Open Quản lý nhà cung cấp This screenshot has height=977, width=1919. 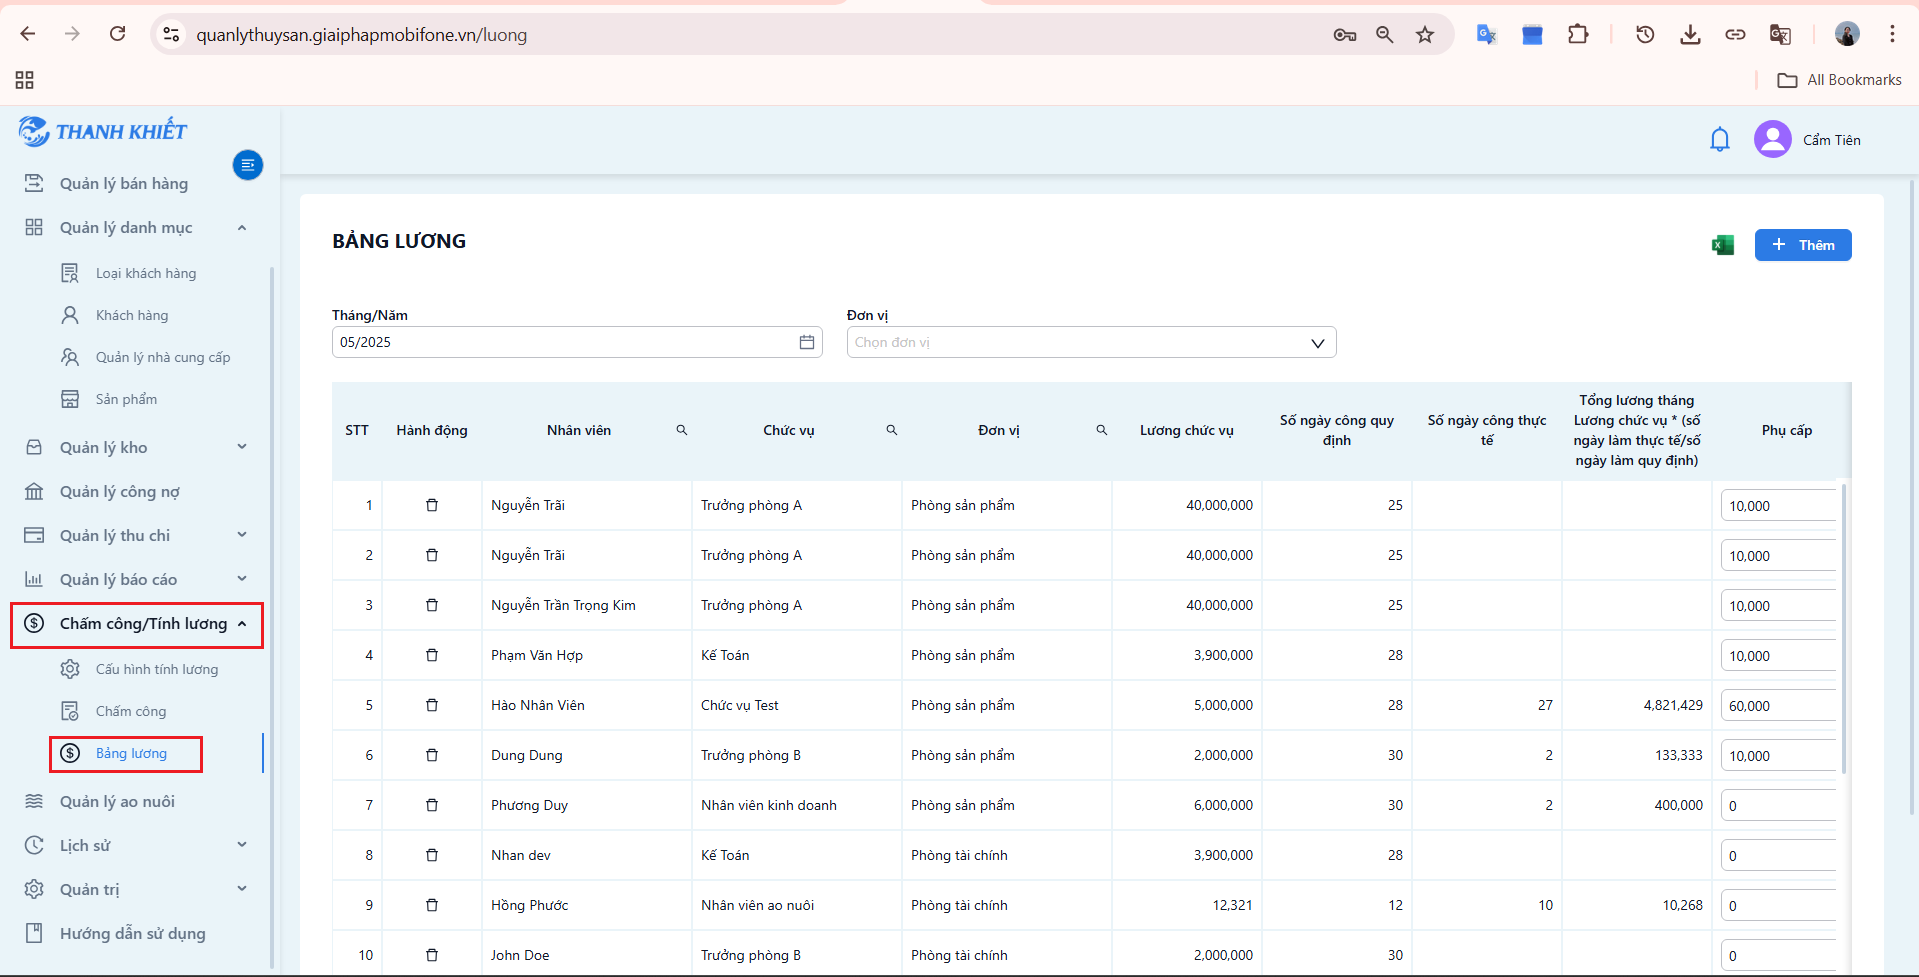click(162, 358)
